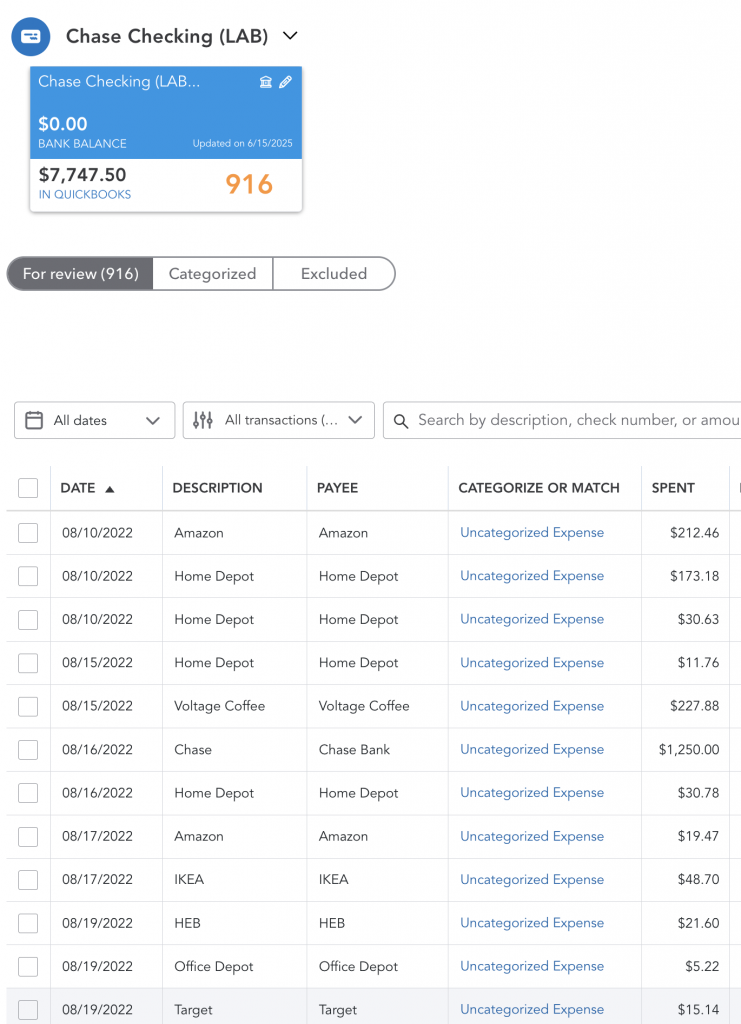
Task: Select the checkbox for the IKEA row
Action: [28, 880]
